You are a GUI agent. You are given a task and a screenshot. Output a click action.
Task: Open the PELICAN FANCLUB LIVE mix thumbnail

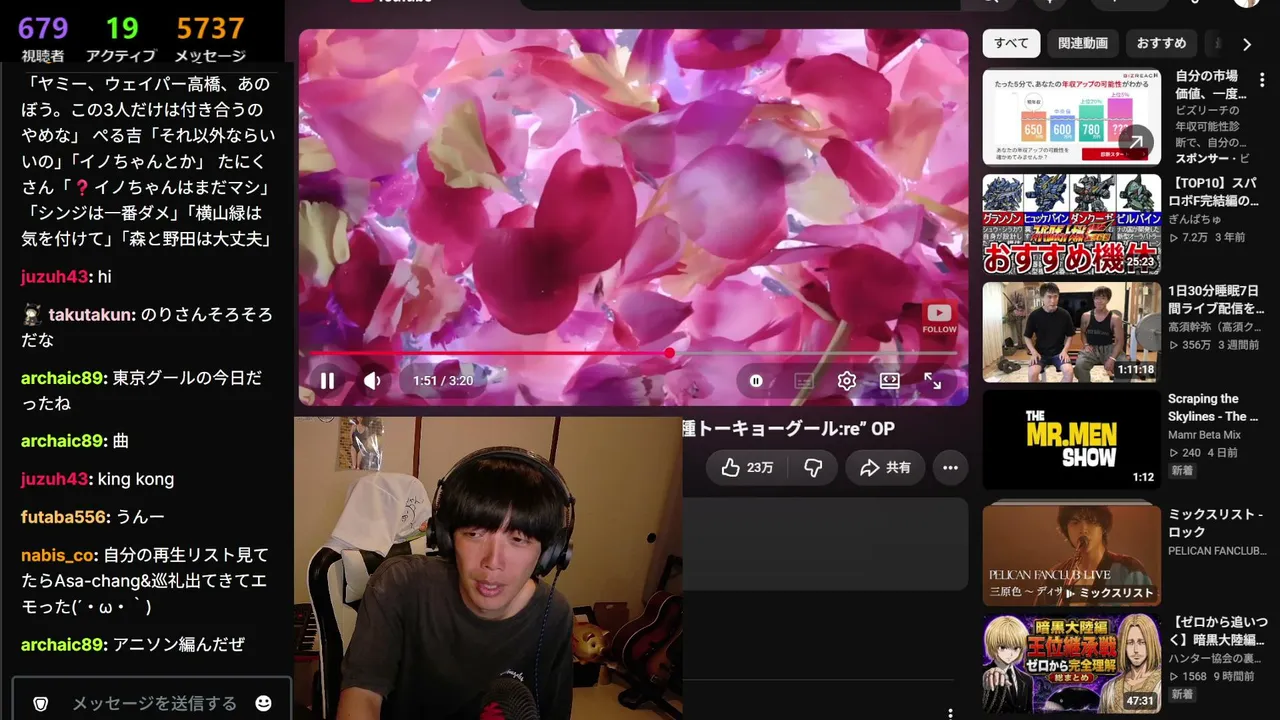pos(1071,555)
